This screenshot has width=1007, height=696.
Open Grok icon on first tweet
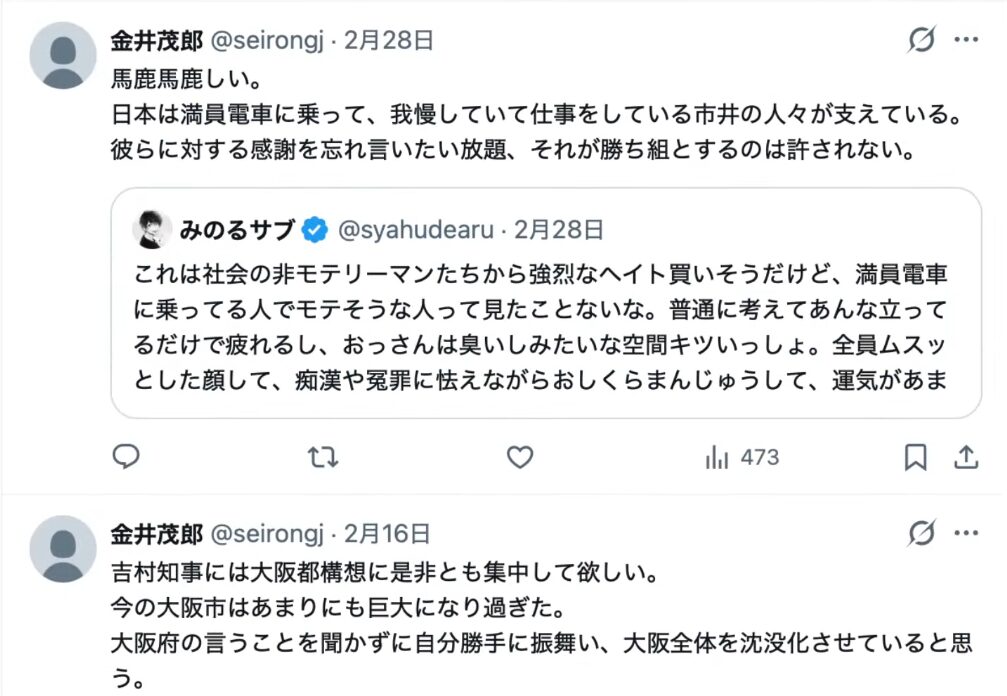coord(921,41)
